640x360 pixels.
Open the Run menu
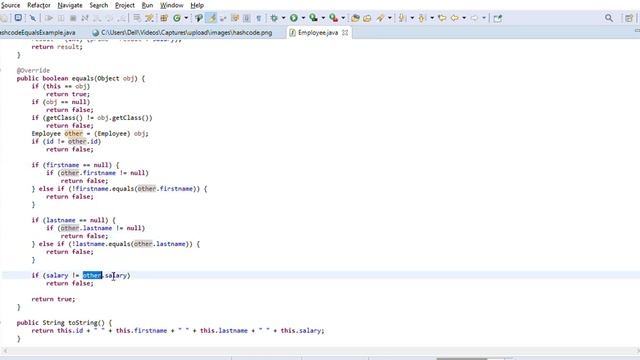[147, 5]
